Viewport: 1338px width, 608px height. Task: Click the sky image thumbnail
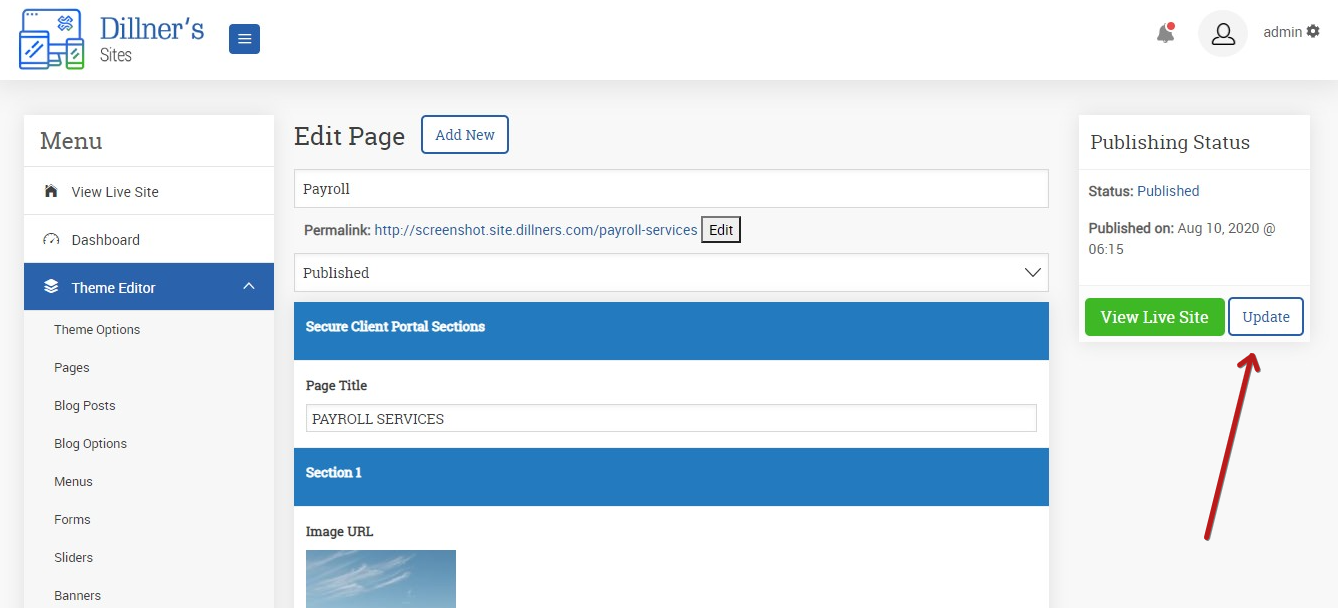(381, 579)
